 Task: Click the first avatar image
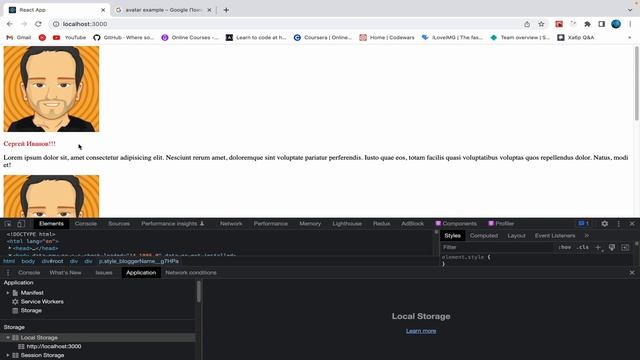pos(51,89)
